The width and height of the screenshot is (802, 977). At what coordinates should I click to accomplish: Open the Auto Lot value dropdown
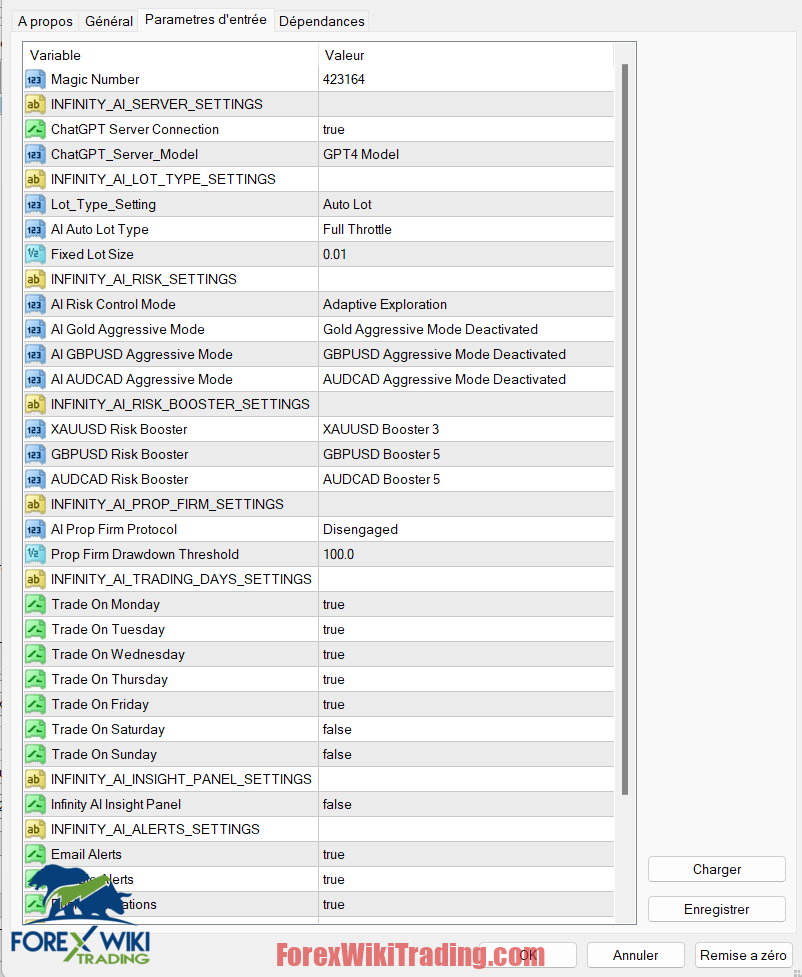click(466, 204)
